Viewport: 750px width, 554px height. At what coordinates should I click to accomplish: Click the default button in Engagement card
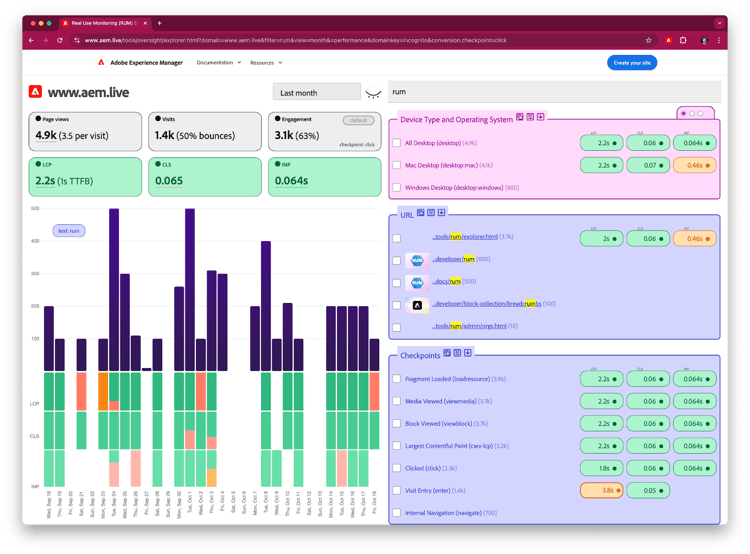358,120
